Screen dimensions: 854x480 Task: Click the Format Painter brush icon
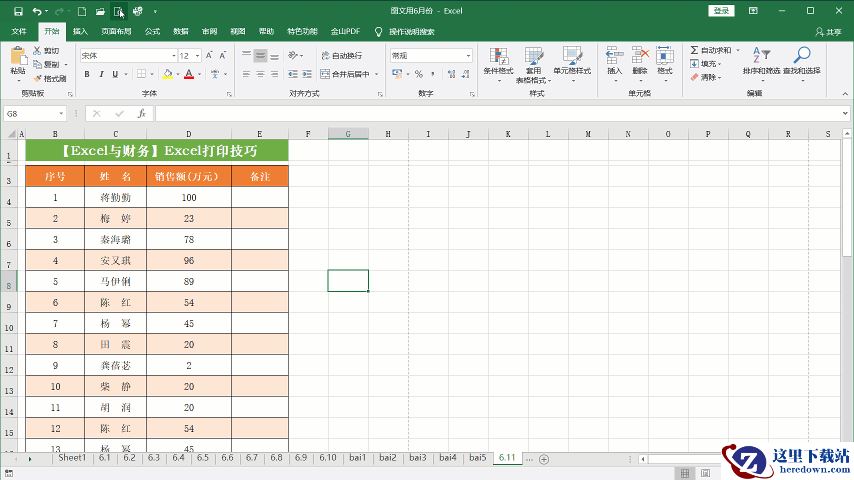point(37,78)
